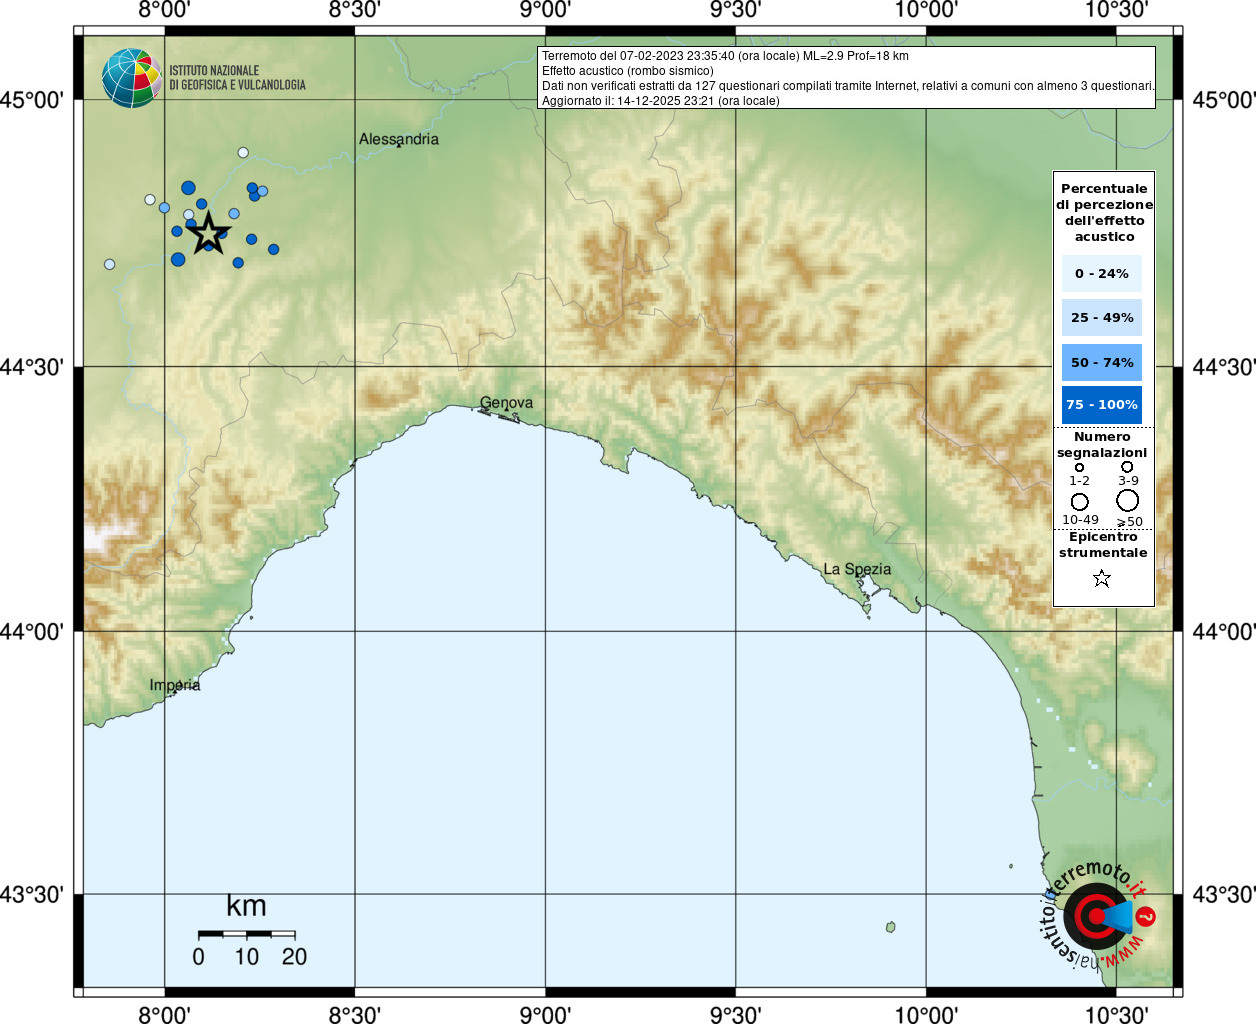Click the Genova city label

506,403
